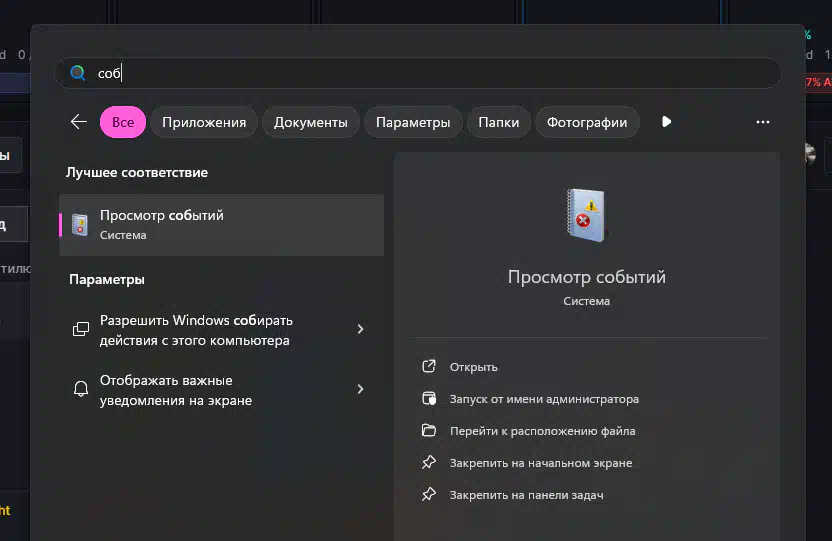
Task: Choose 'Открыть' action
Action: [x=473, y=367]
